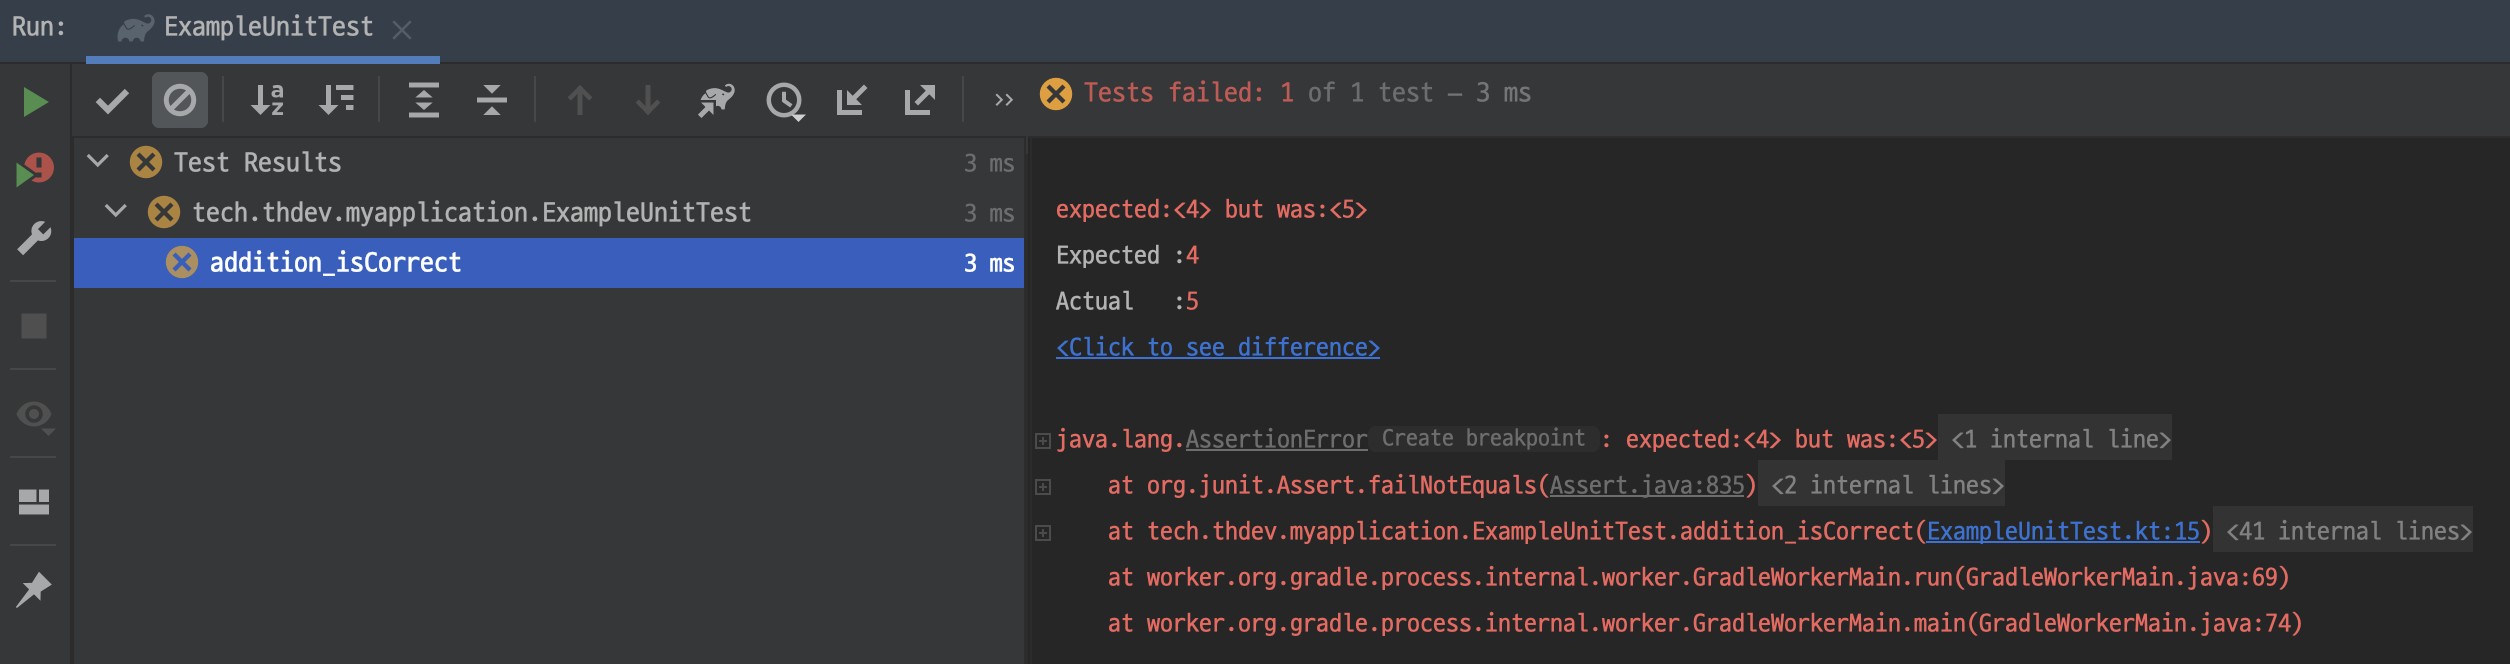This screenshot has height=664, width=2510.
Task: Open the ExampleUnitTest.kt:15 source link
Action: click(x=2063, y=531)
